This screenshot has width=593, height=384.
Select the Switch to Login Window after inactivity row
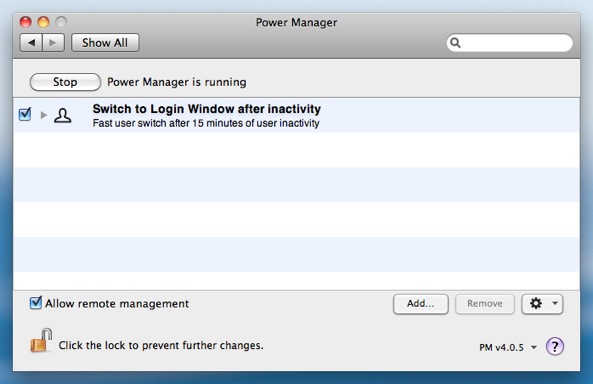(x=296, y=115)
